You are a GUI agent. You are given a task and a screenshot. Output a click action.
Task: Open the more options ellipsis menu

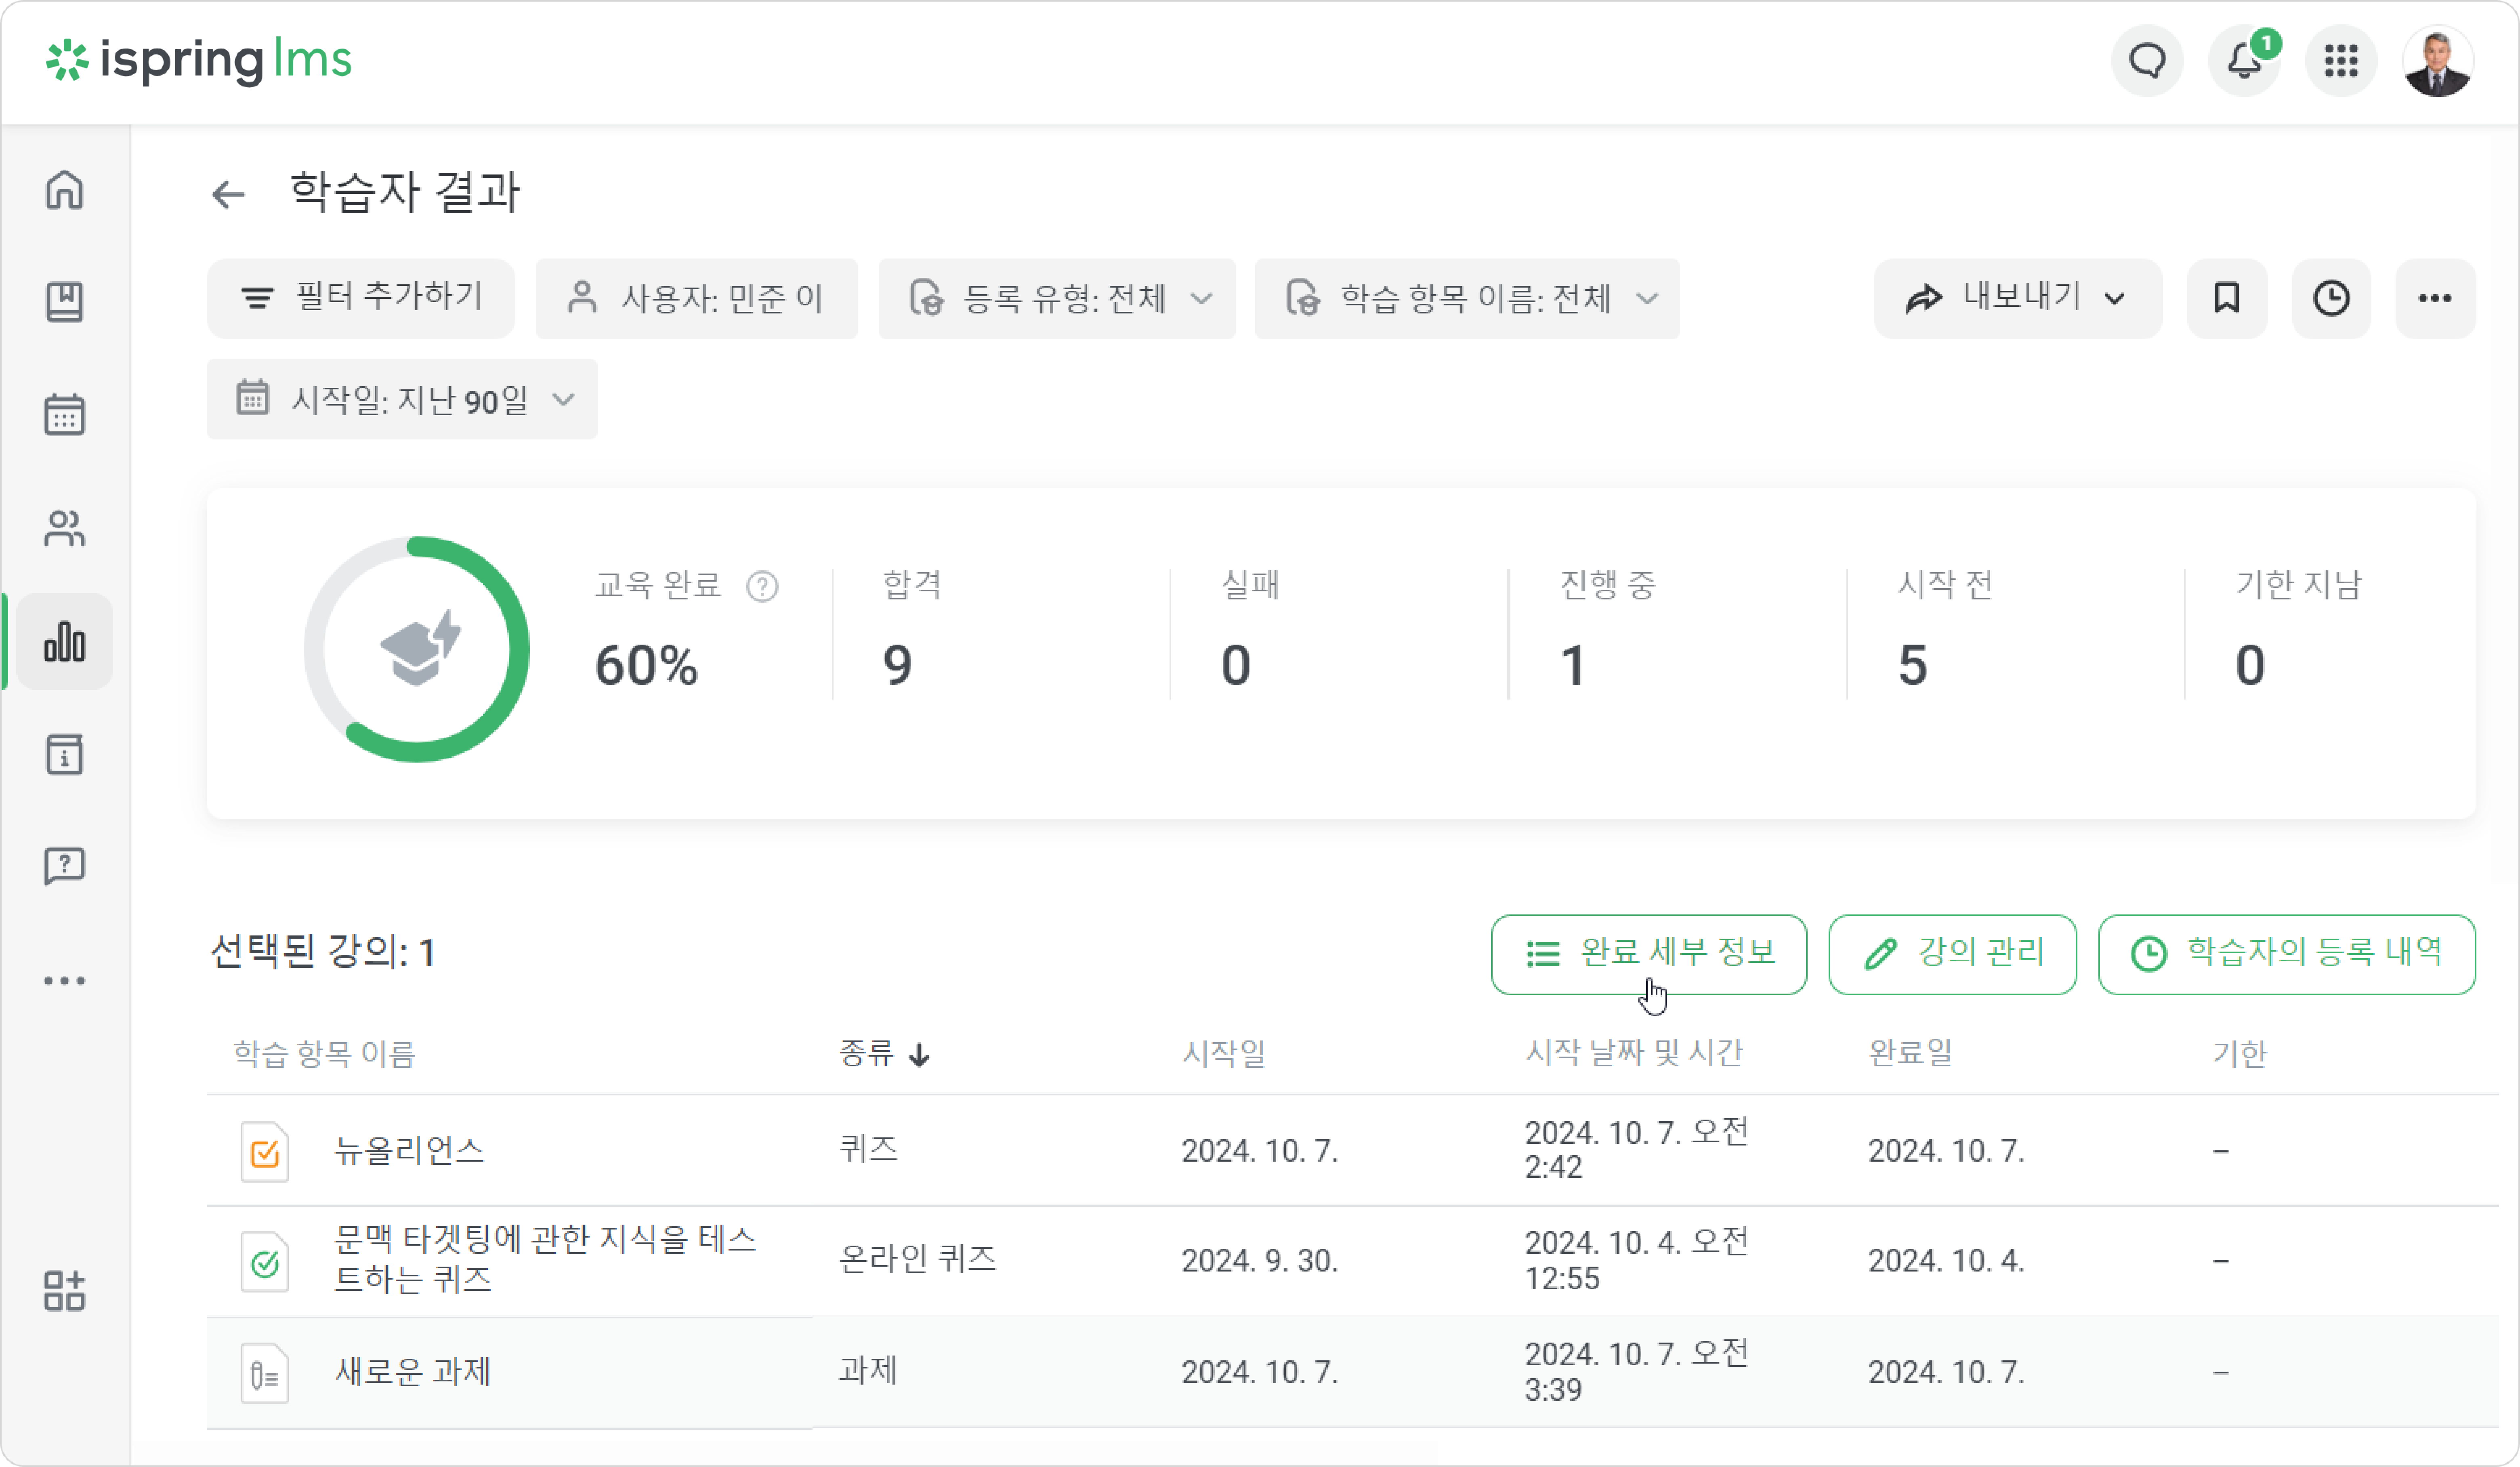point(2435,298)
